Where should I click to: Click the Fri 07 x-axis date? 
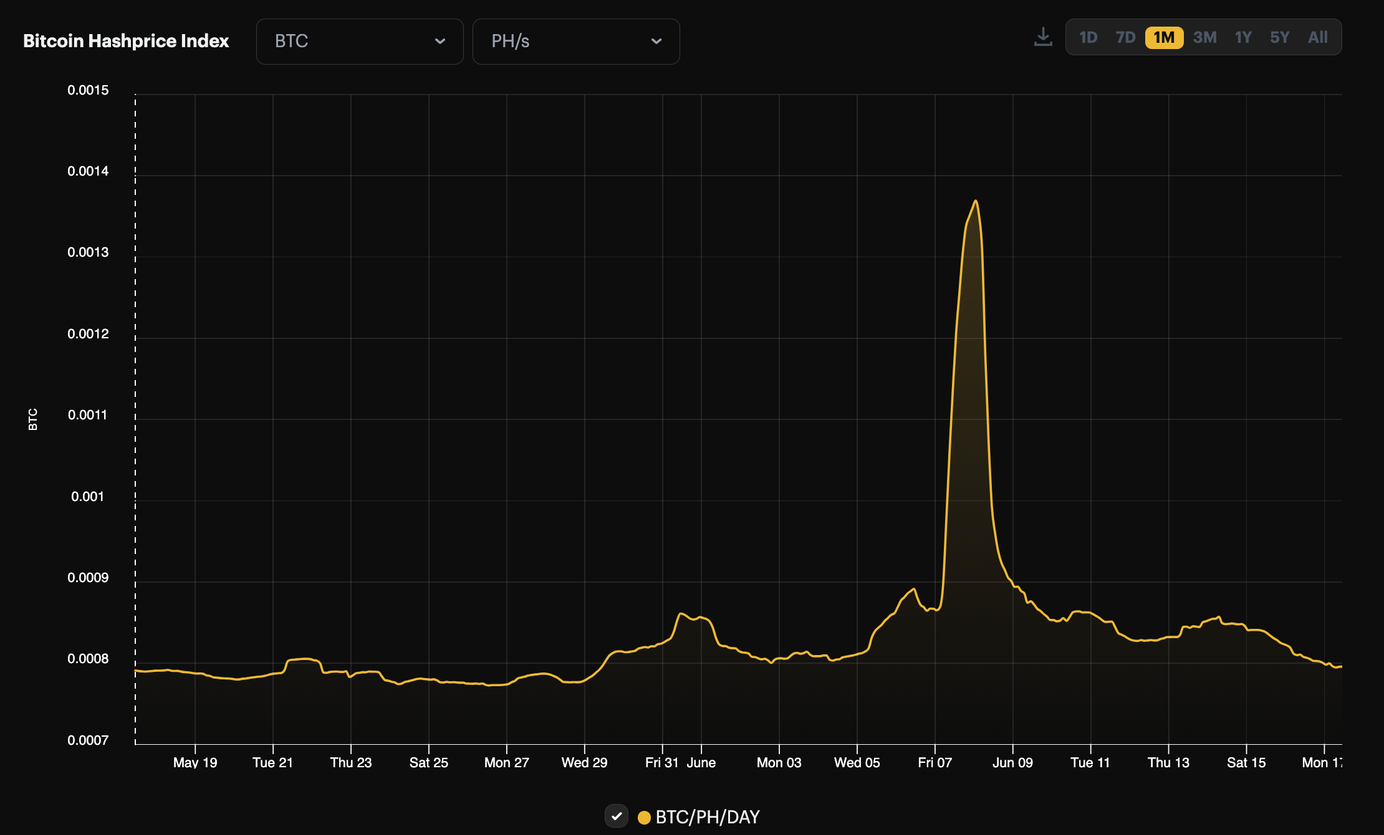(935, 763)
